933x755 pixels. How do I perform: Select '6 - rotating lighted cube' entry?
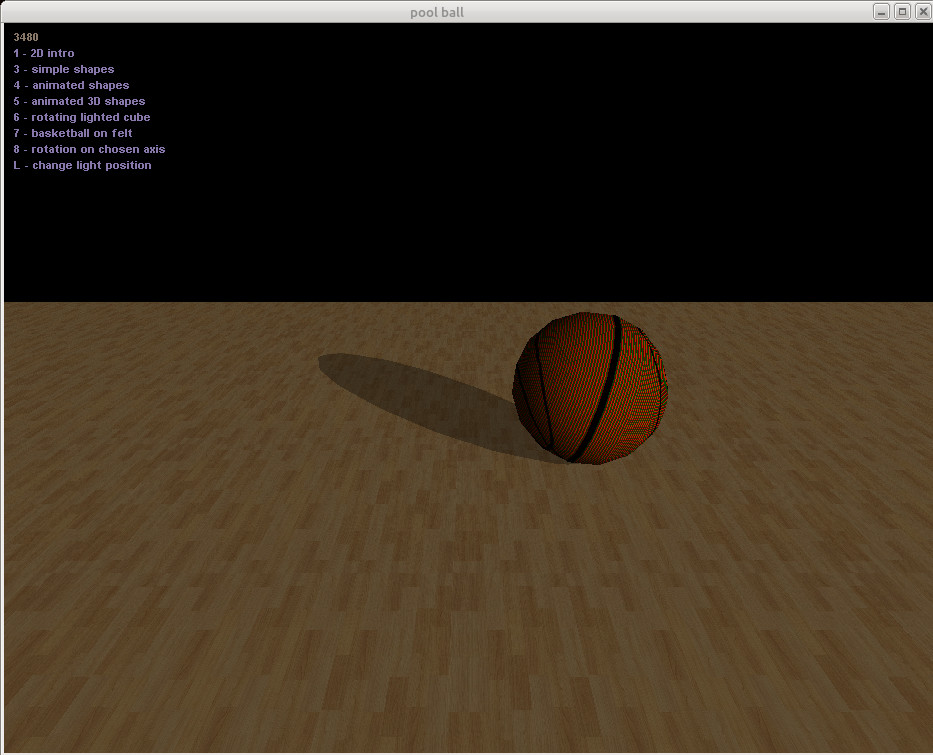click(82, 117)
